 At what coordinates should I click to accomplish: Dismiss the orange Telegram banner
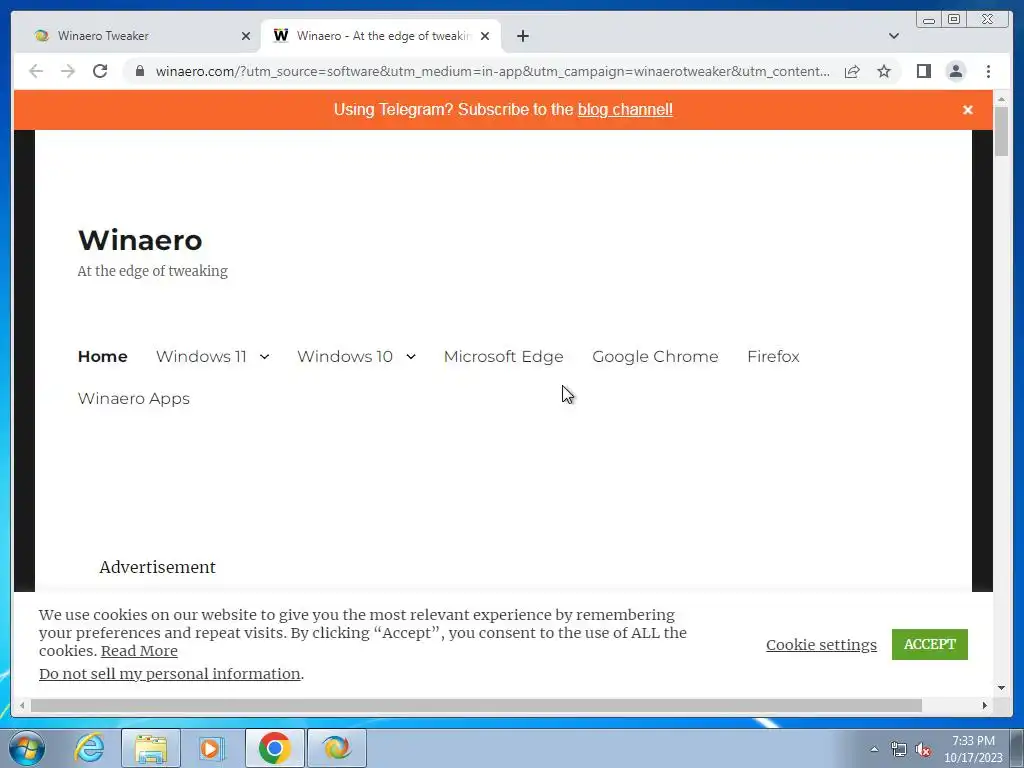968,110
